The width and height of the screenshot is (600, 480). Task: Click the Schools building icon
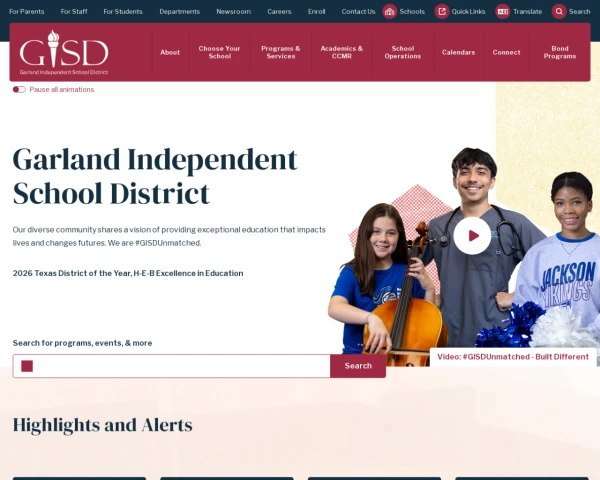point(390,11)
